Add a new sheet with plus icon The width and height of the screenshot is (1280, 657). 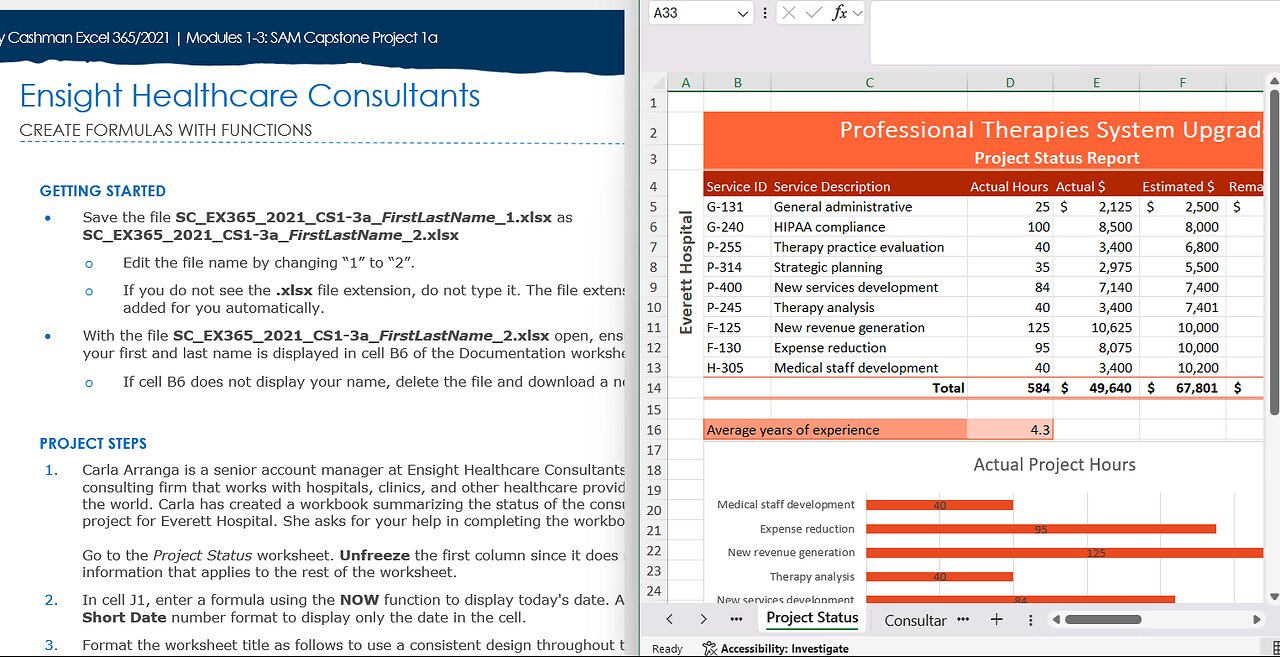(x=996, y=620)
